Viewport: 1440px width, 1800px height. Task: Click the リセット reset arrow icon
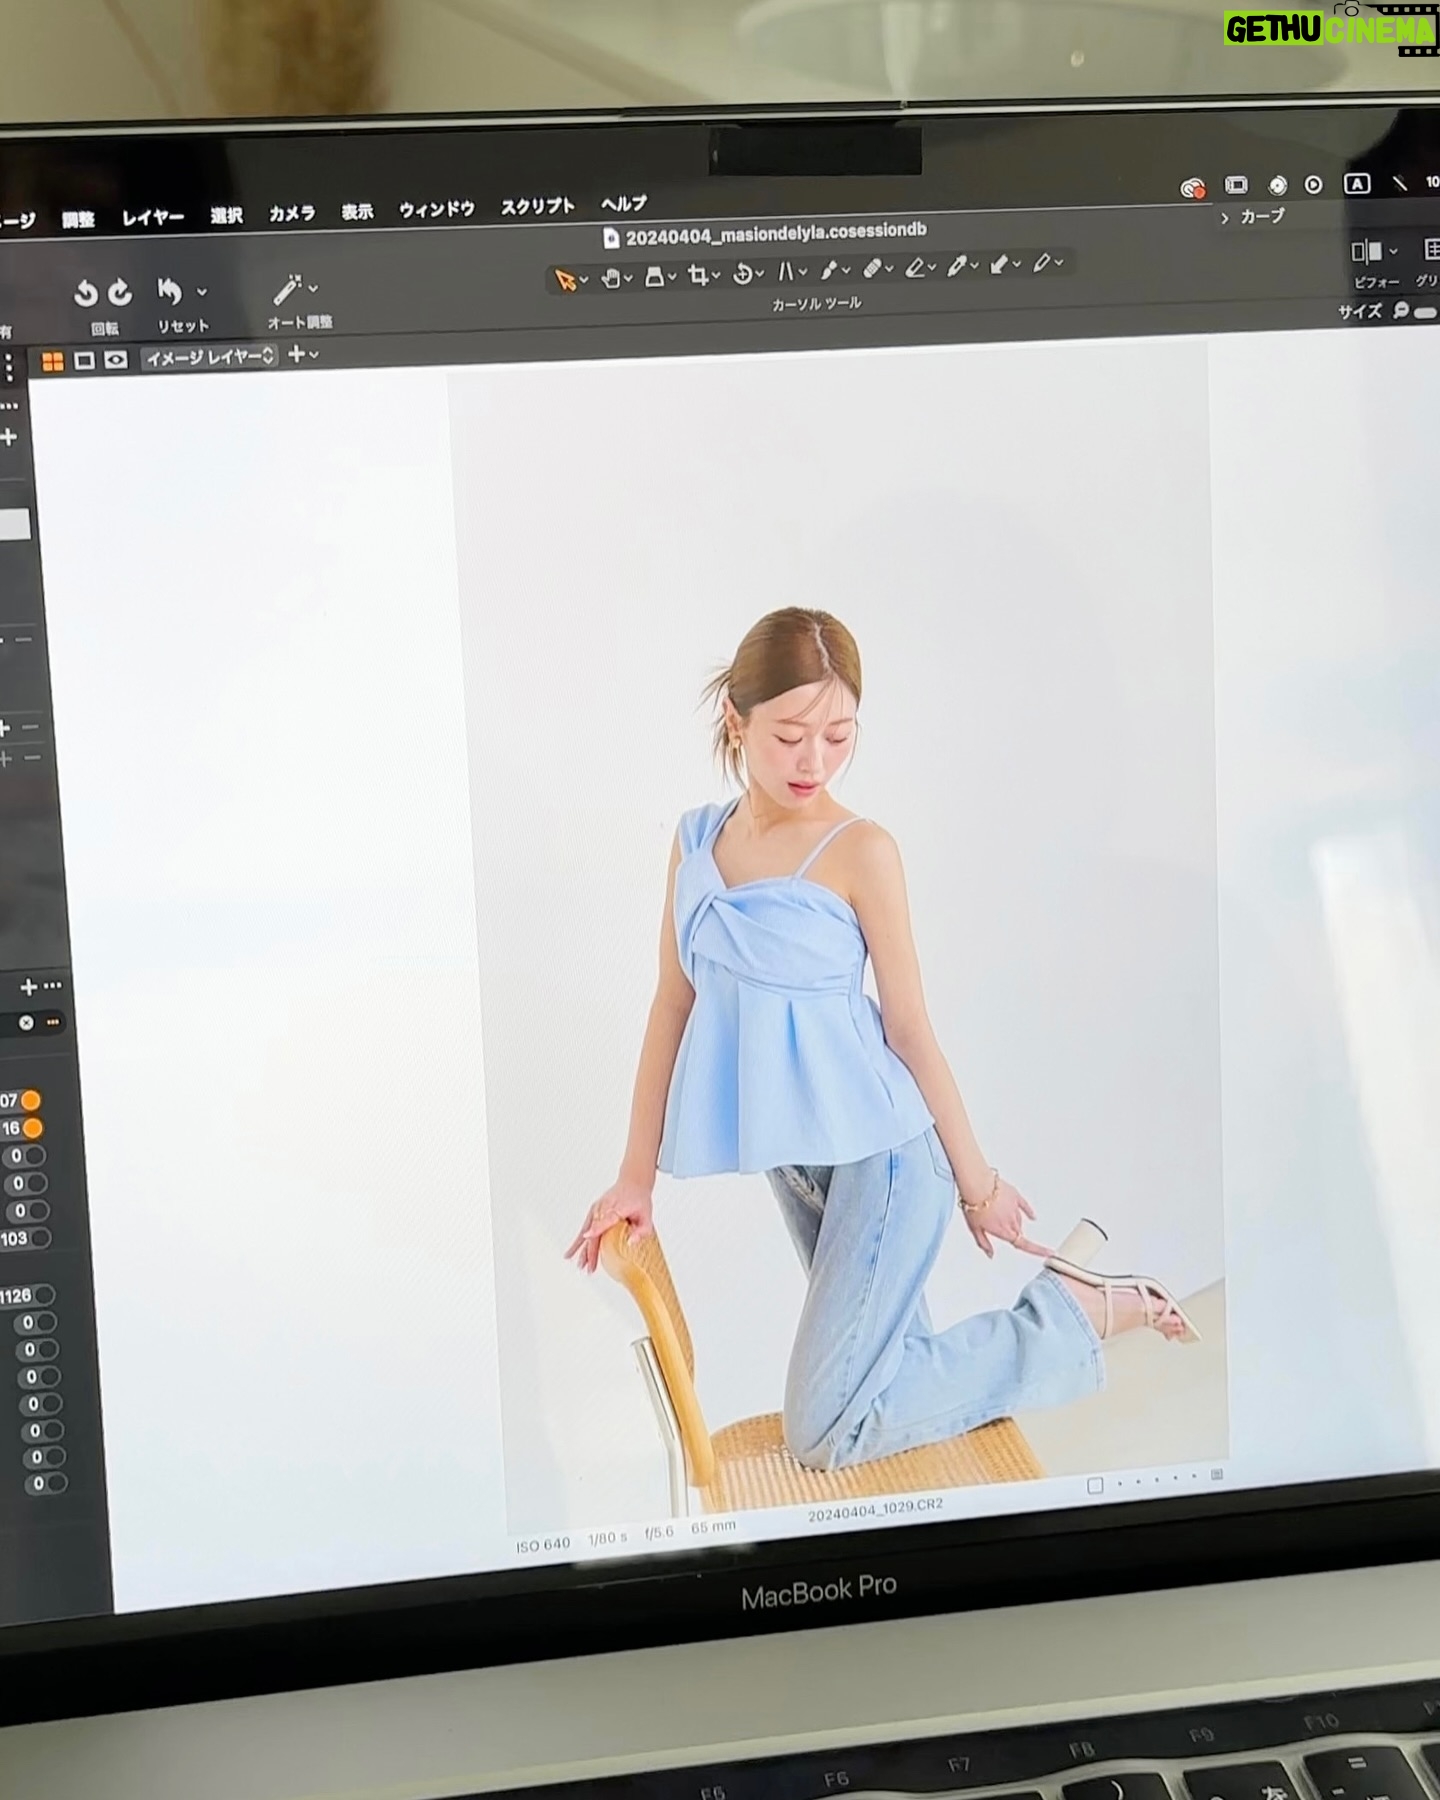click(170, 291)
